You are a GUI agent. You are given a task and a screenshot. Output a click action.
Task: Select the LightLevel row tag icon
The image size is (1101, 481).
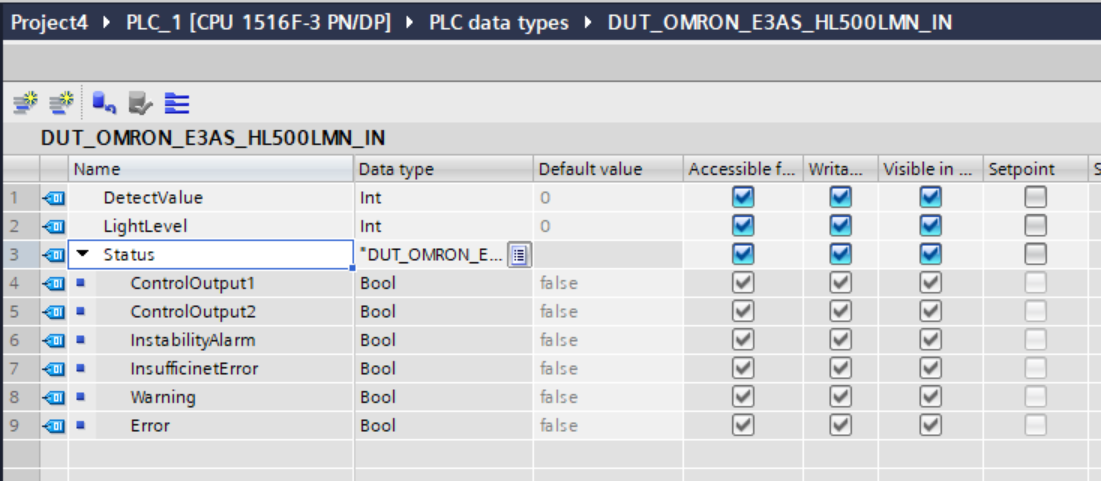pos(54,227)
